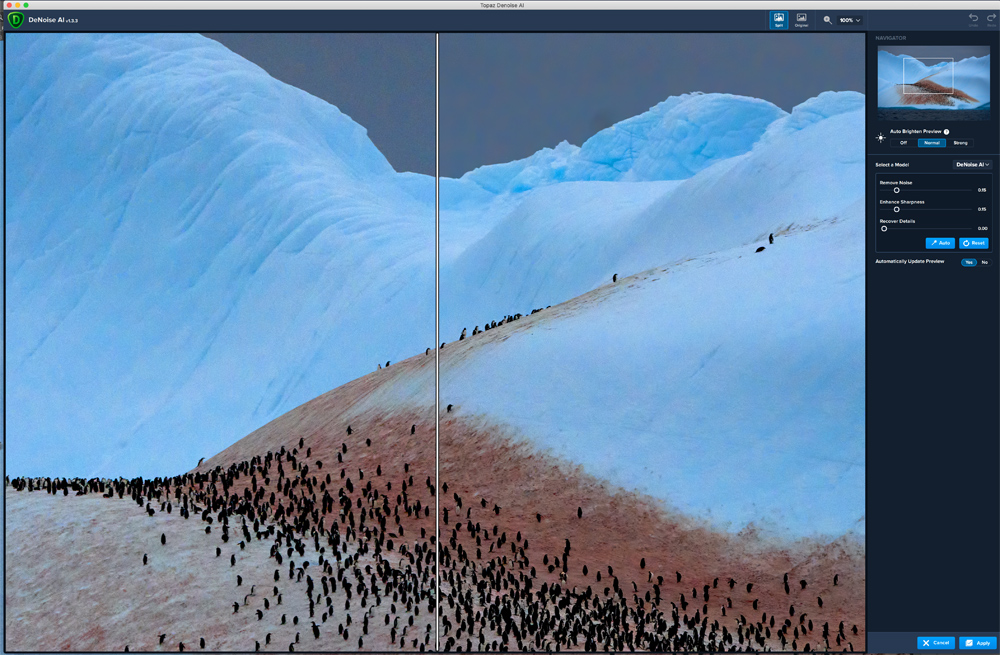Cancel and discard changes
The image size is (1000, 655).
pos(936,643)
